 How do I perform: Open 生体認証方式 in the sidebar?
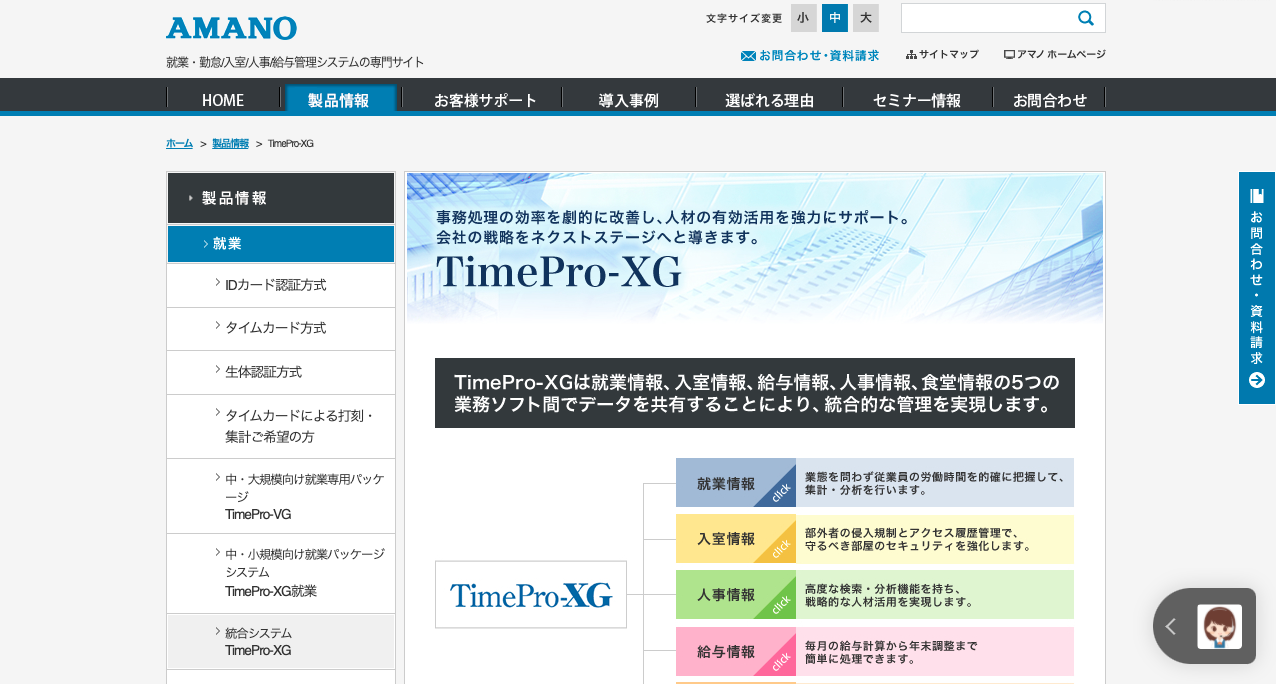coord(281,372)
